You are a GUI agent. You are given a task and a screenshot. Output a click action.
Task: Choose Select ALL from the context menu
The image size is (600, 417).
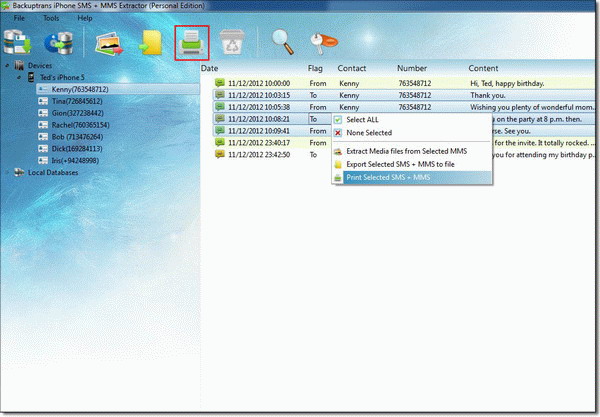(412, 120)
